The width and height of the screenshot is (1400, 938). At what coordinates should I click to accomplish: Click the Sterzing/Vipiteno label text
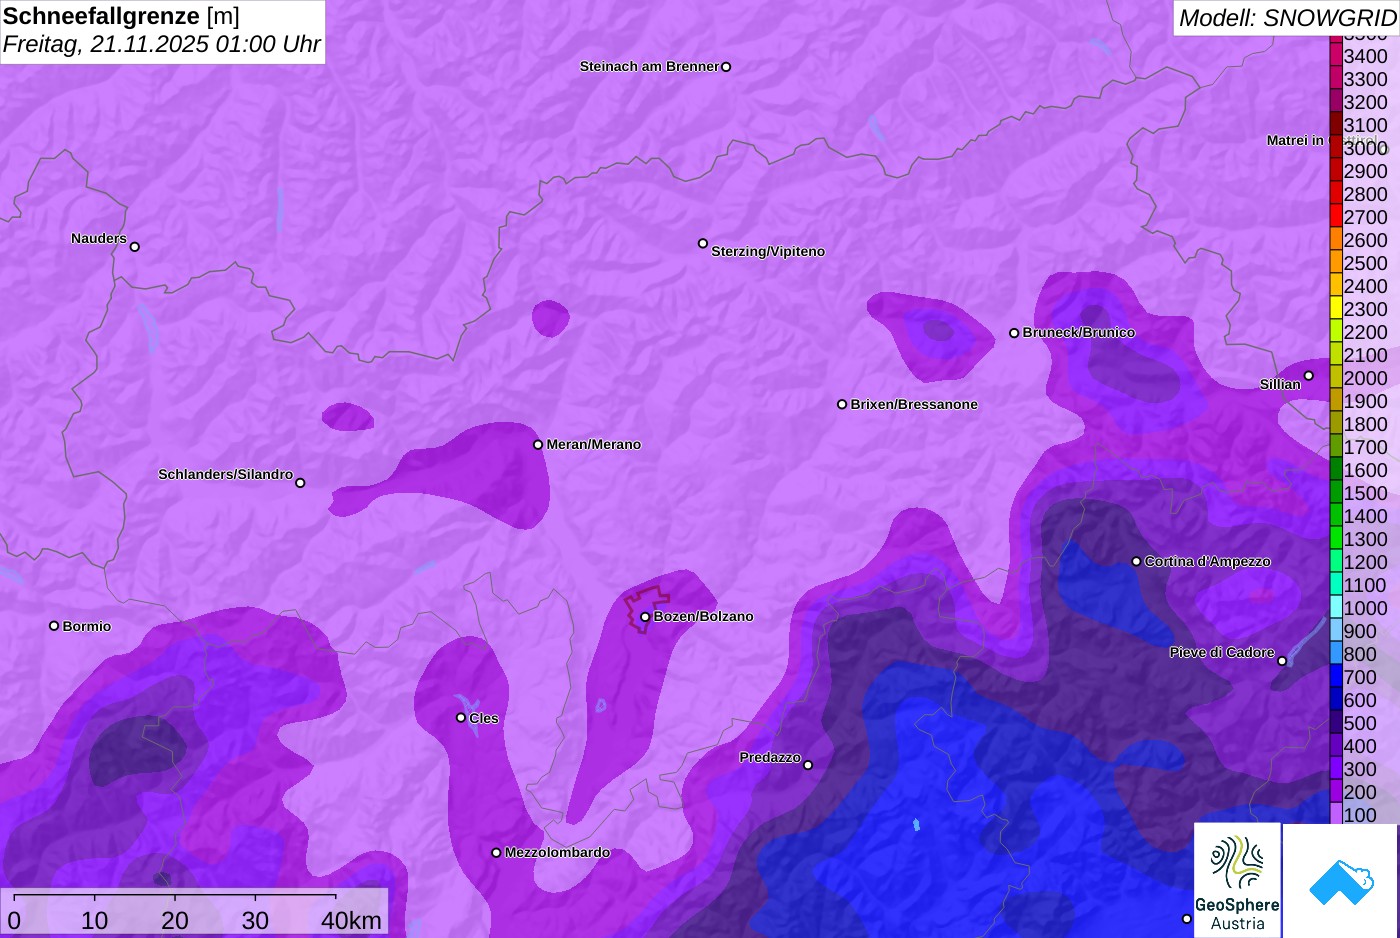coord(768,251)
